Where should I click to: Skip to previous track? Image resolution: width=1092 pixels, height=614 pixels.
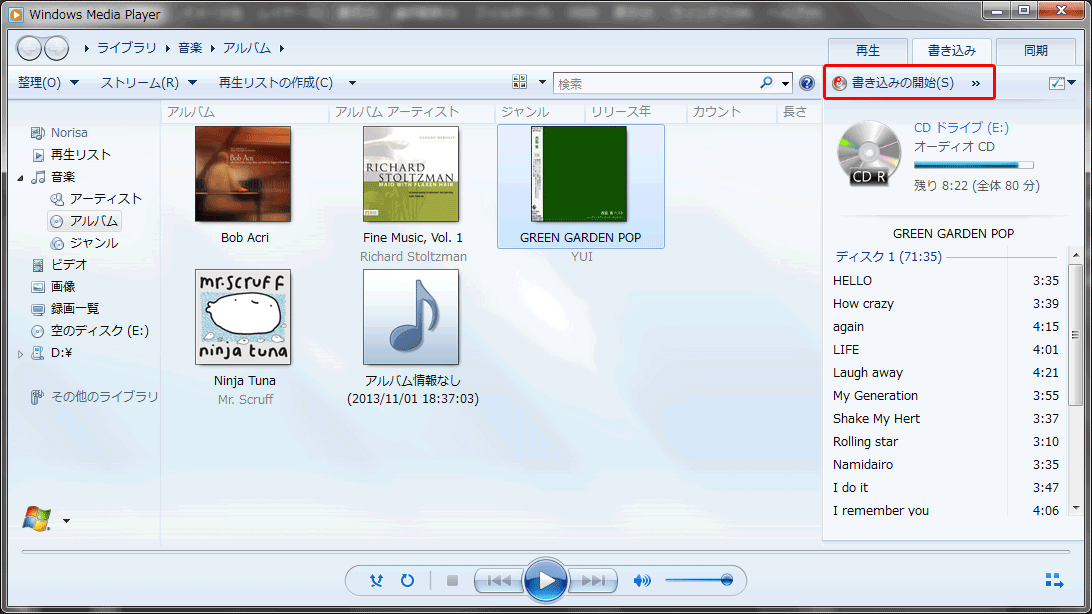coord(499,580)
